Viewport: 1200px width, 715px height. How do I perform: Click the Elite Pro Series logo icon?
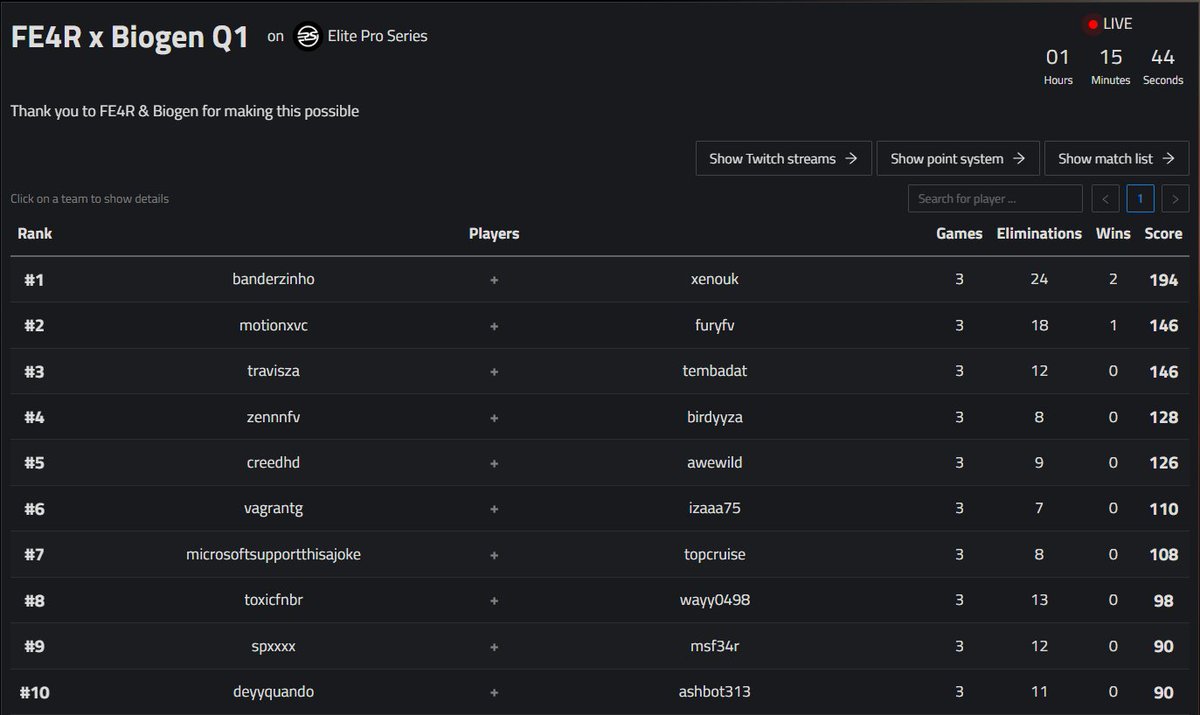pyautogui.click(x=308, y=36)
